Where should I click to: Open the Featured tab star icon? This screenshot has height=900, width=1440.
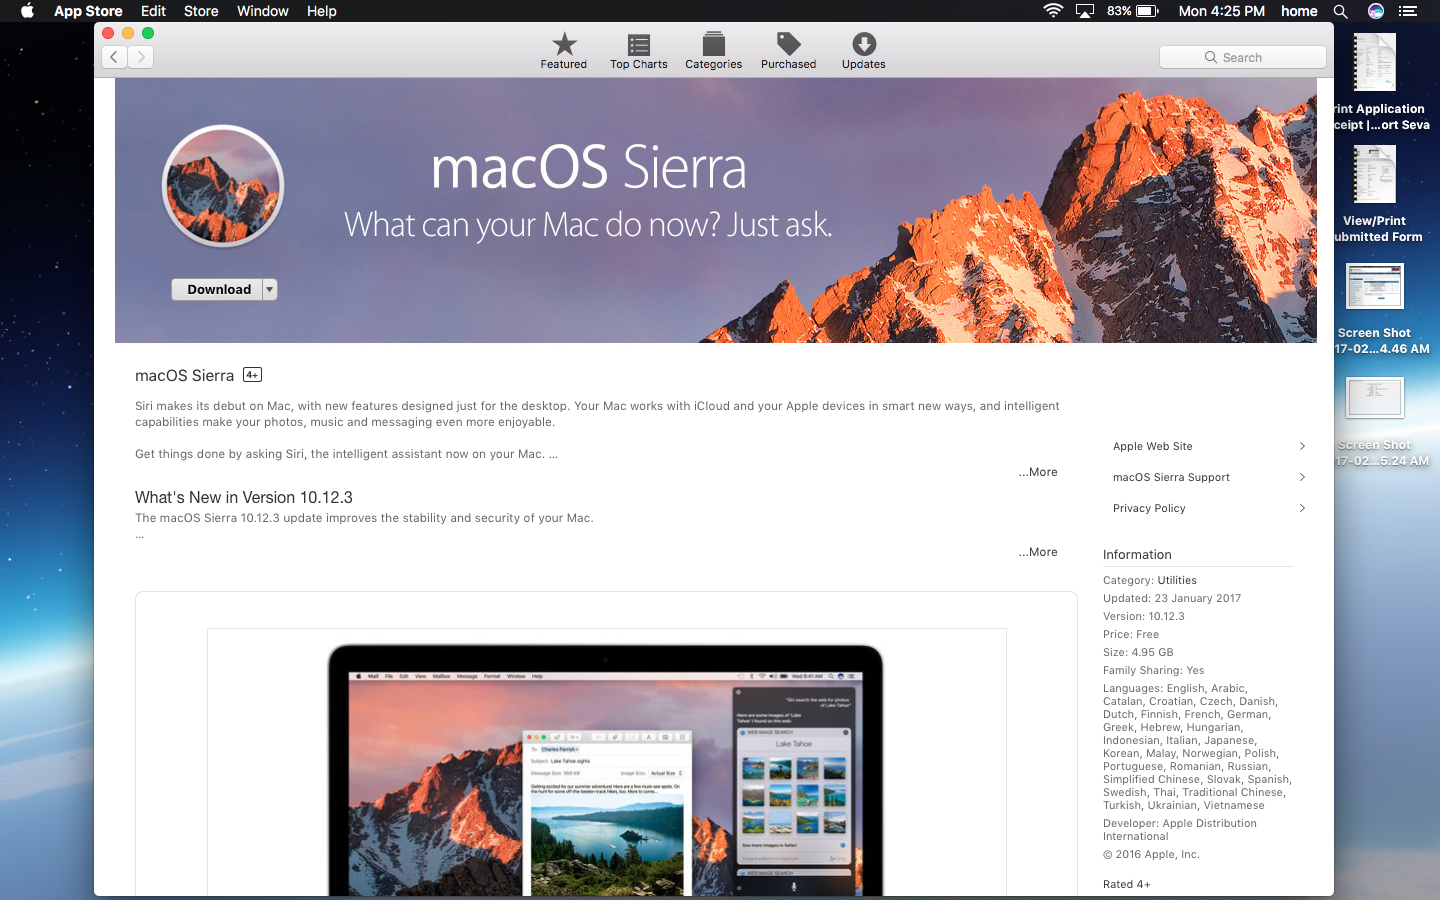pos(564,44)
